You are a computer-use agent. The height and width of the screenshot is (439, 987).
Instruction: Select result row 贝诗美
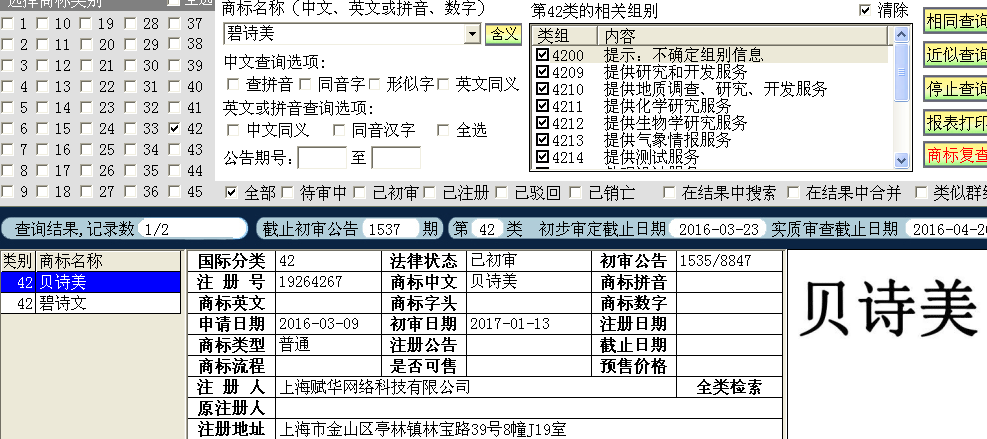(x=91, y=282)
